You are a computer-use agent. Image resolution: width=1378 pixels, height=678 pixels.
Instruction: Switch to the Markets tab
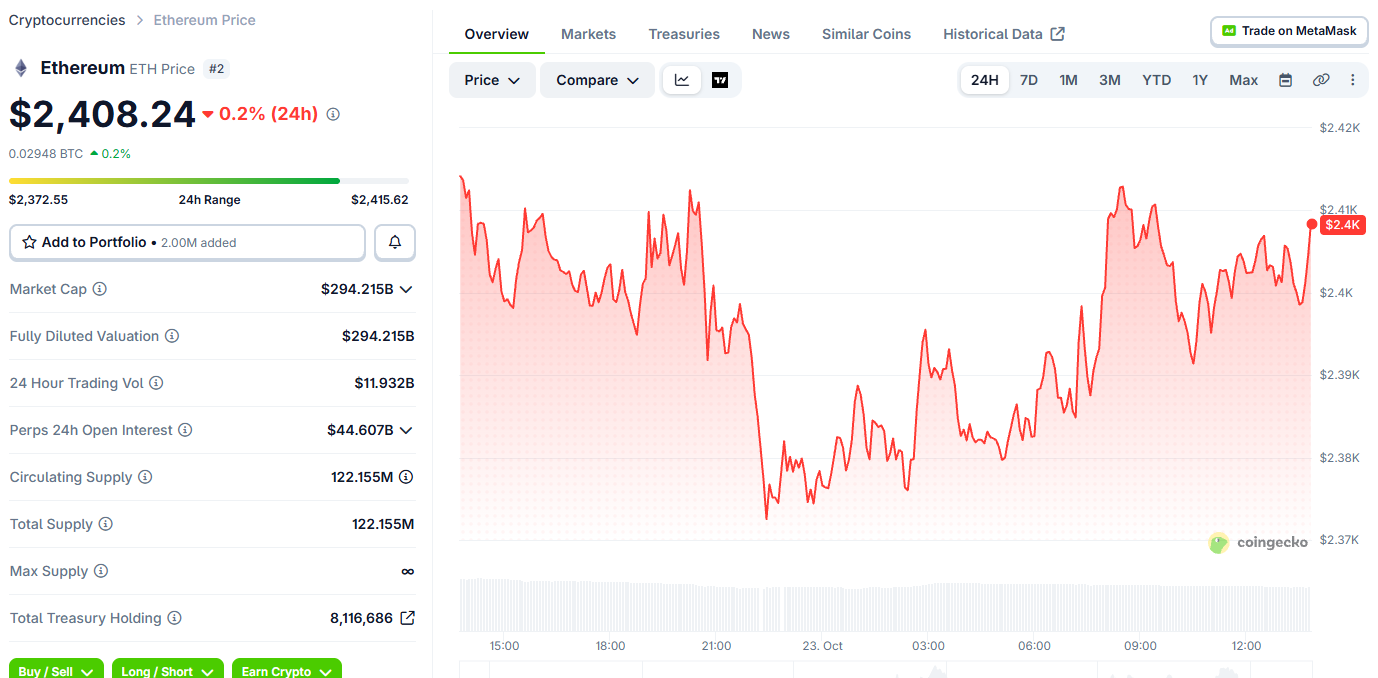588,34
